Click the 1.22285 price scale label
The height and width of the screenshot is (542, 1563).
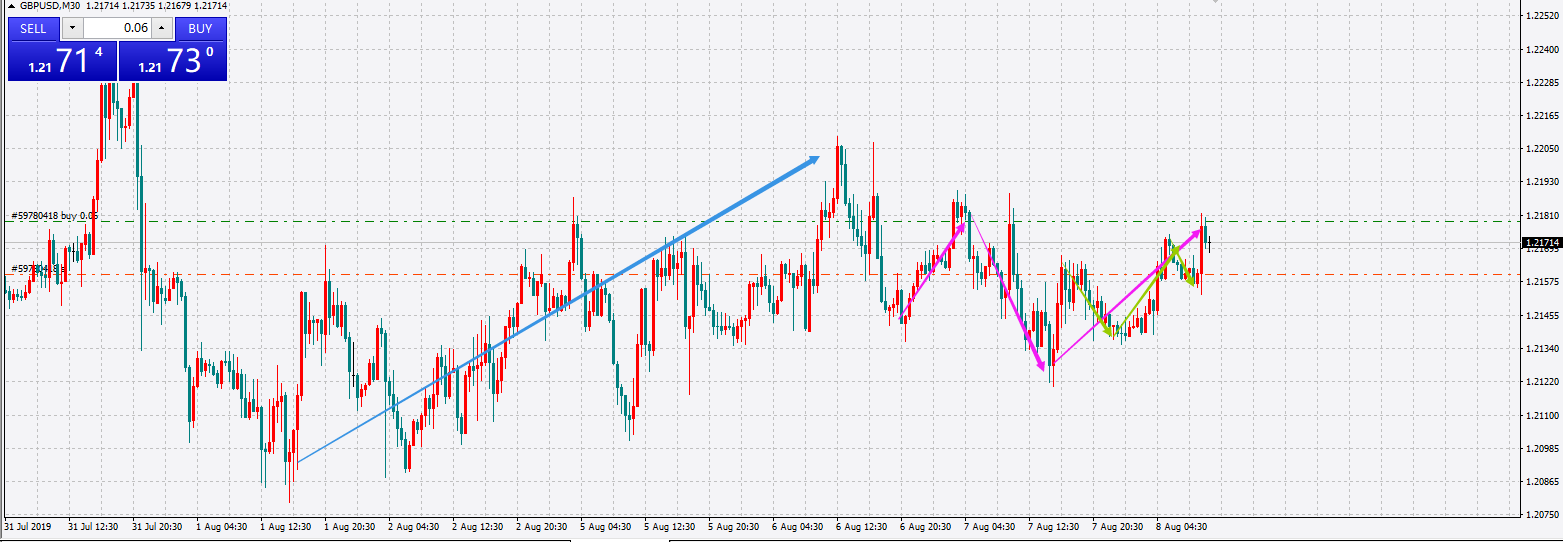pos(1544,82)
